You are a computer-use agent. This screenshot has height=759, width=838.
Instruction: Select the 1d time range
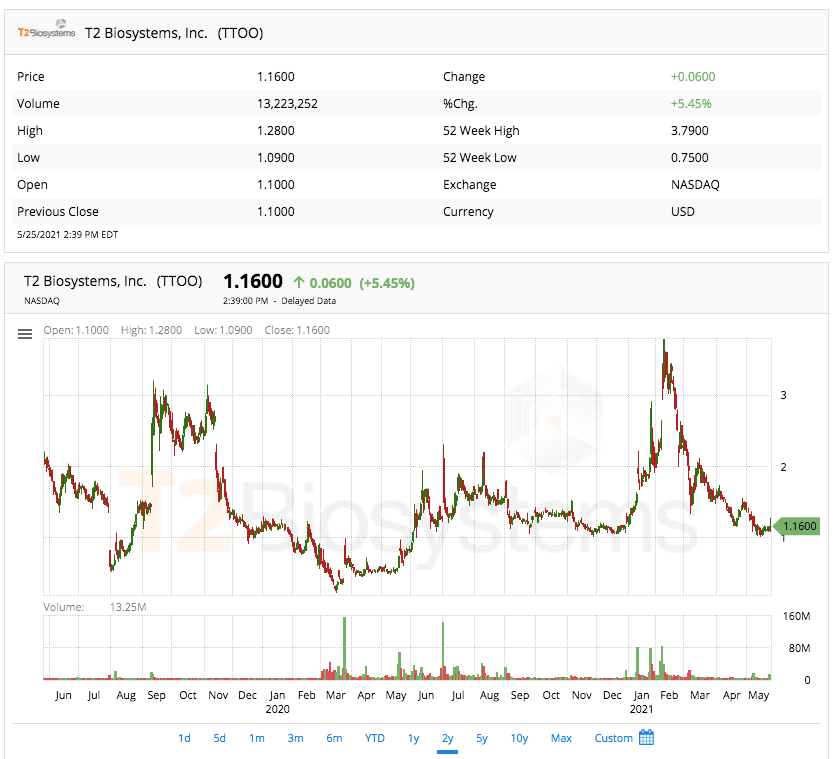tap(184, 738)
